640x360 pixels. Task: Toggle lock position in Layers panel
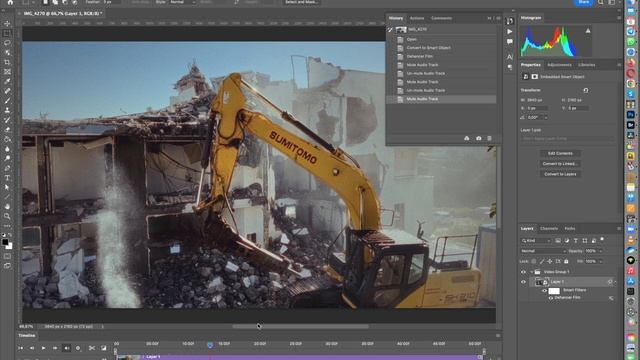[550, 261]
